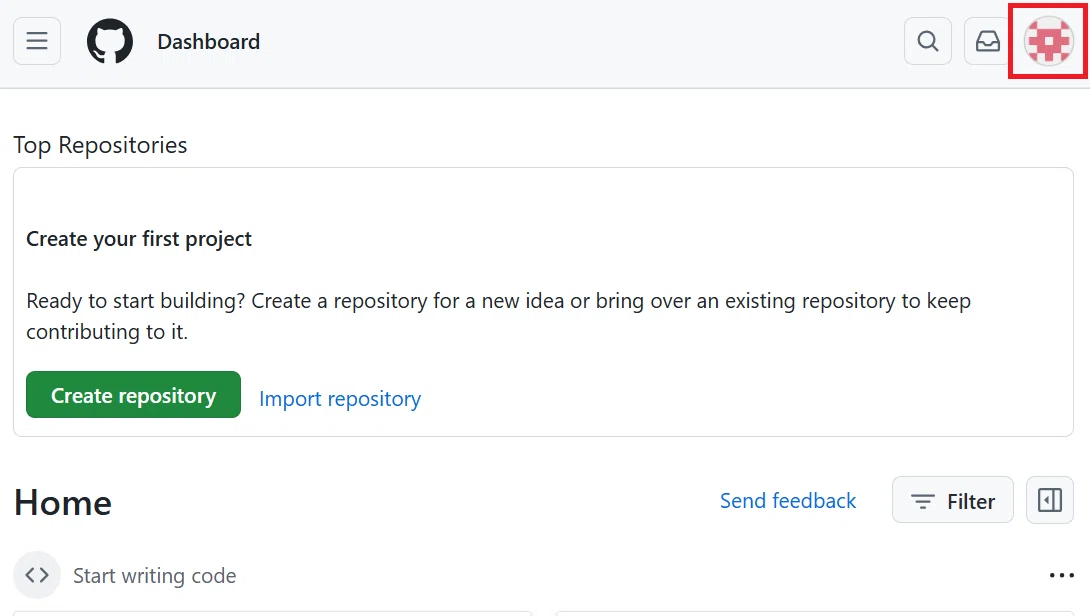The height and width of the screenshot is (616, 1090).
Task: Click the GitHub Octocat logo
Action: [110, 41]
